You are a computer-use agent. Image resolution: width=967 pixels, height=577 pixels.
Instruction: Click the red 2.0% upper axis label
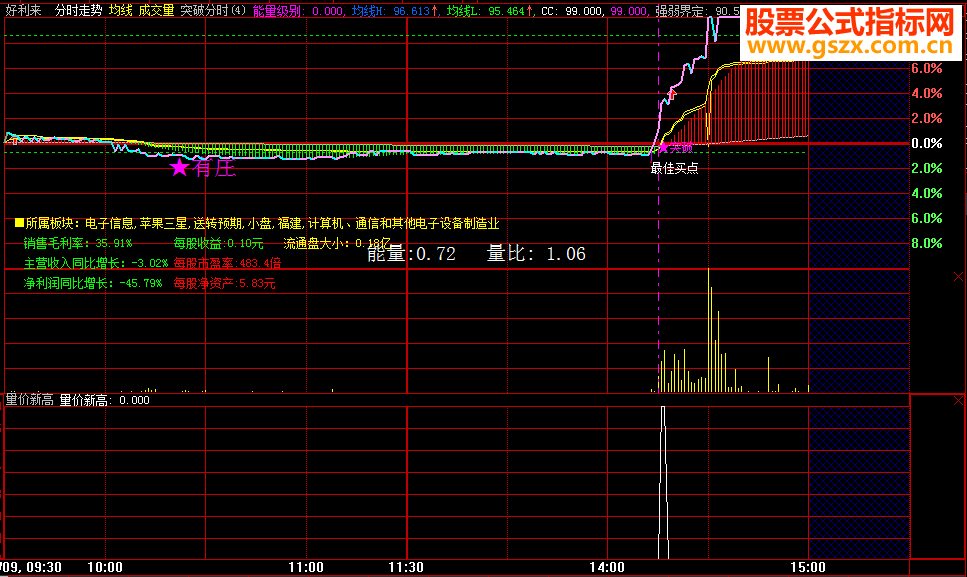pos(927,118)
